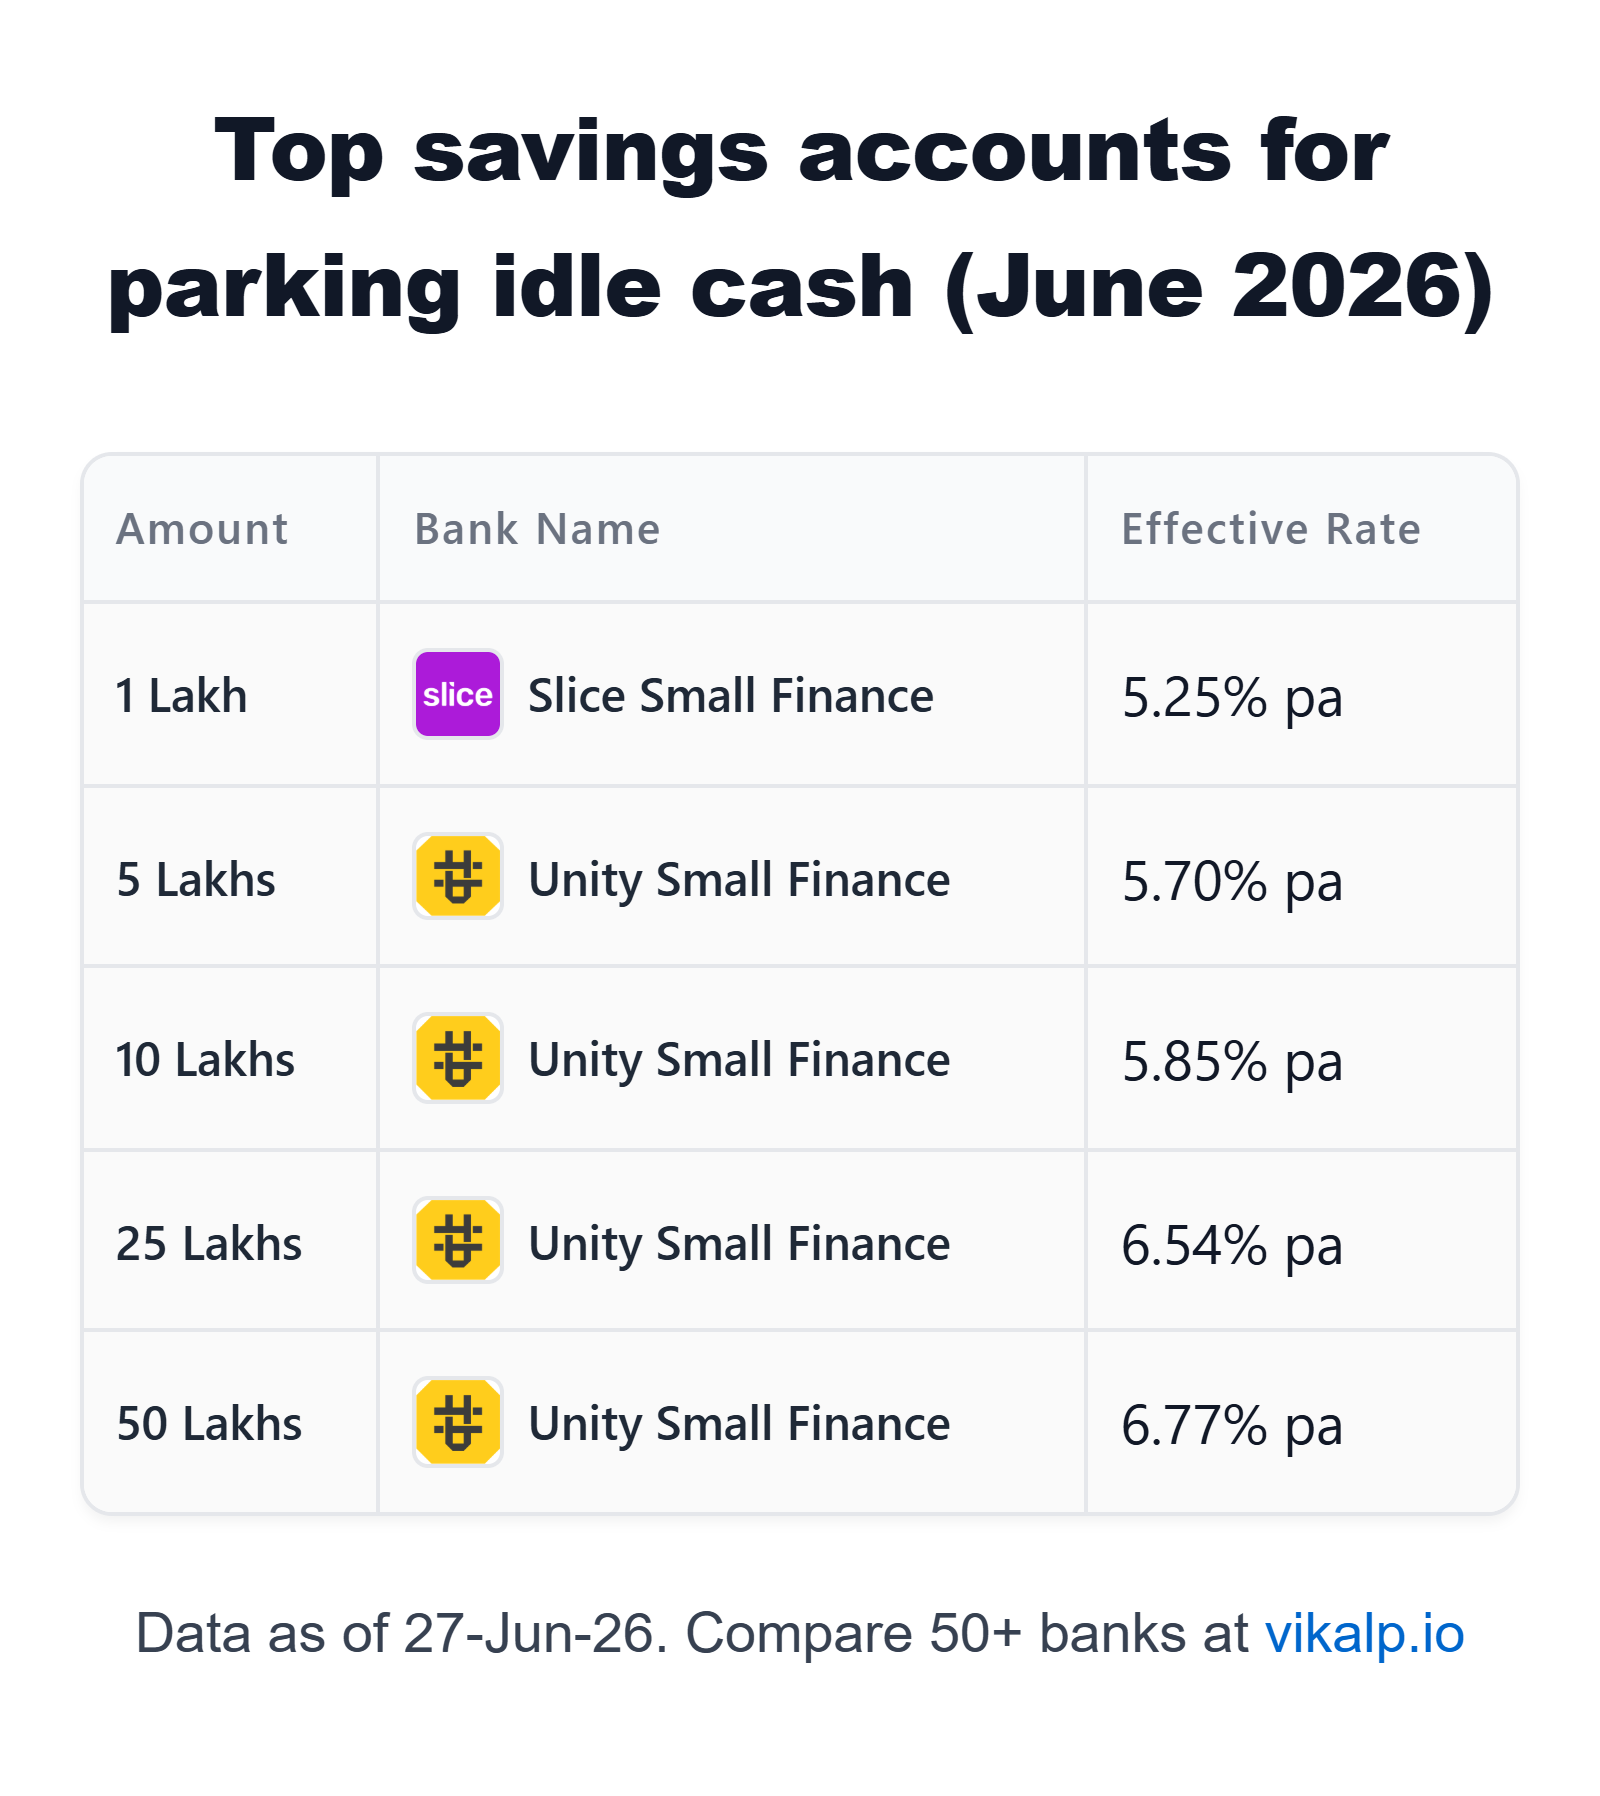The image size is (1600, 1796).
Task: Click the purple Slice bank logo
Action: click(x=457, y=694)
